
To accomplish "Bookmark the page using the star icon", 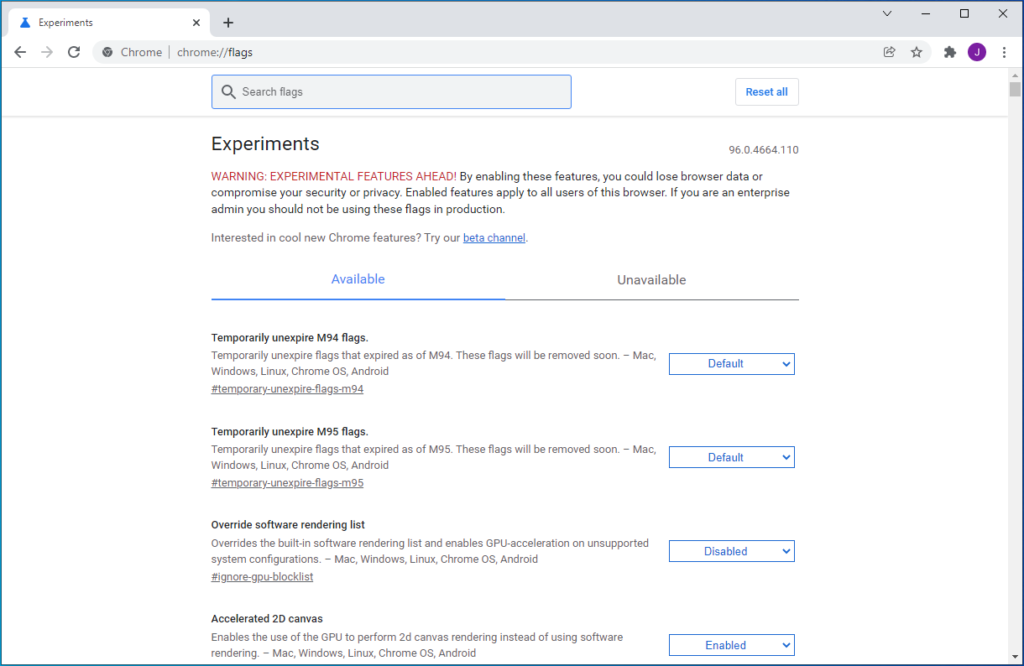I will tap(917, 51).
